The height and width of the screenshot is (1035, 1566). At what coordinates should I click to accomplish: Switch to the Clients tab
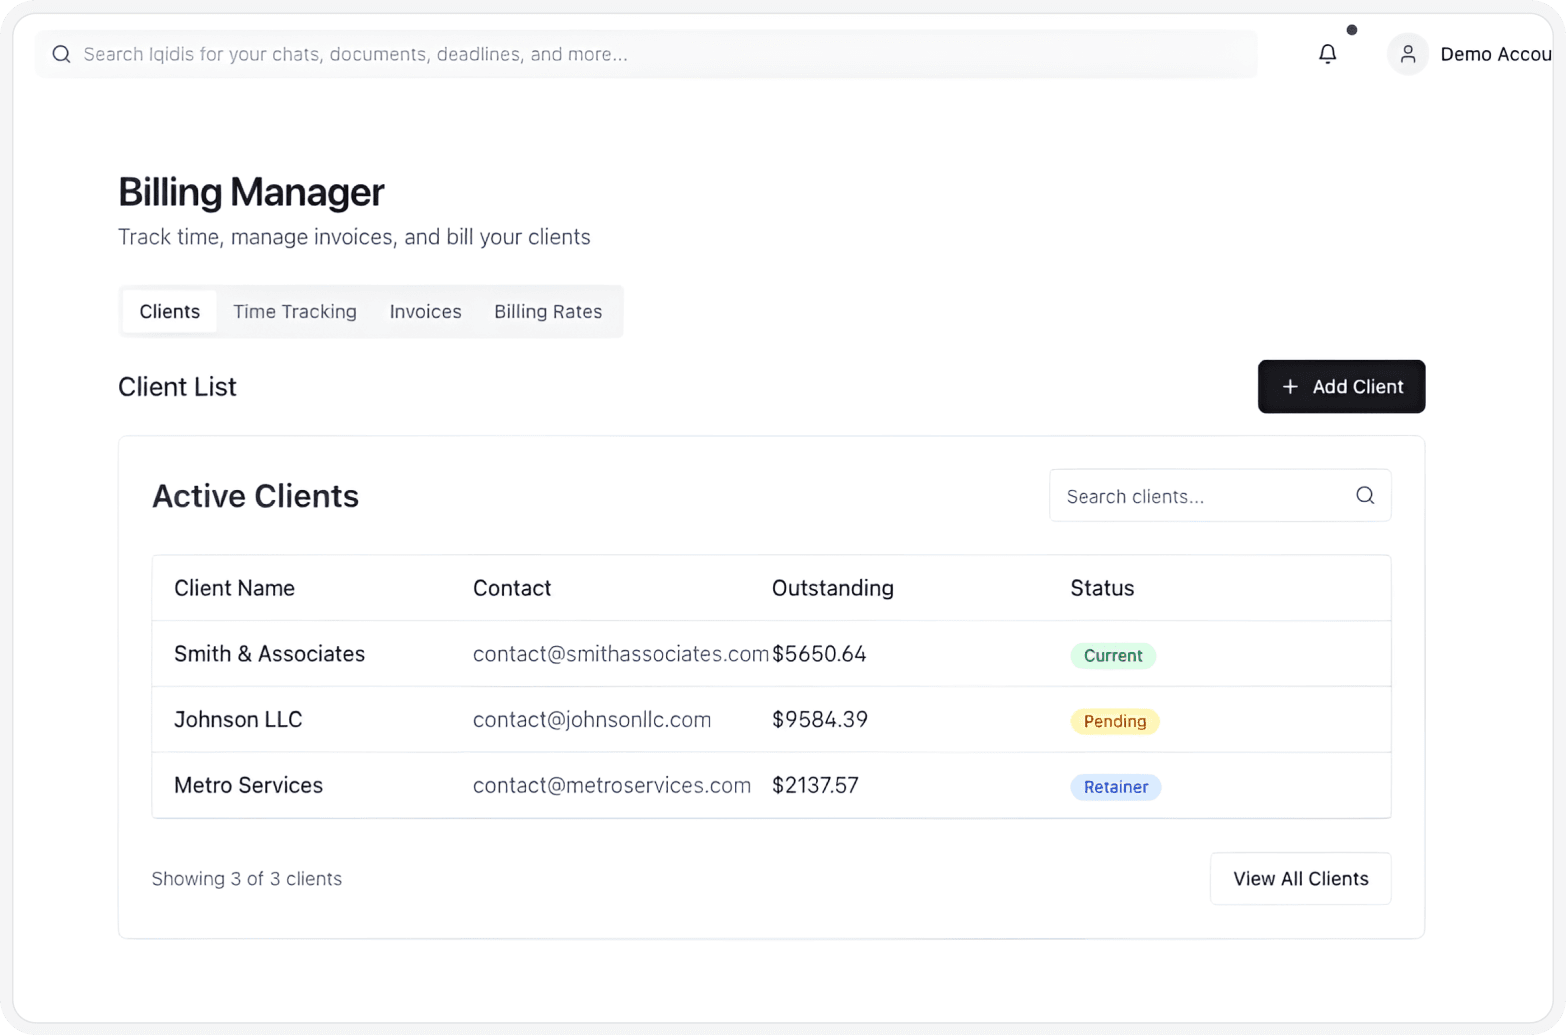[169, 311]
